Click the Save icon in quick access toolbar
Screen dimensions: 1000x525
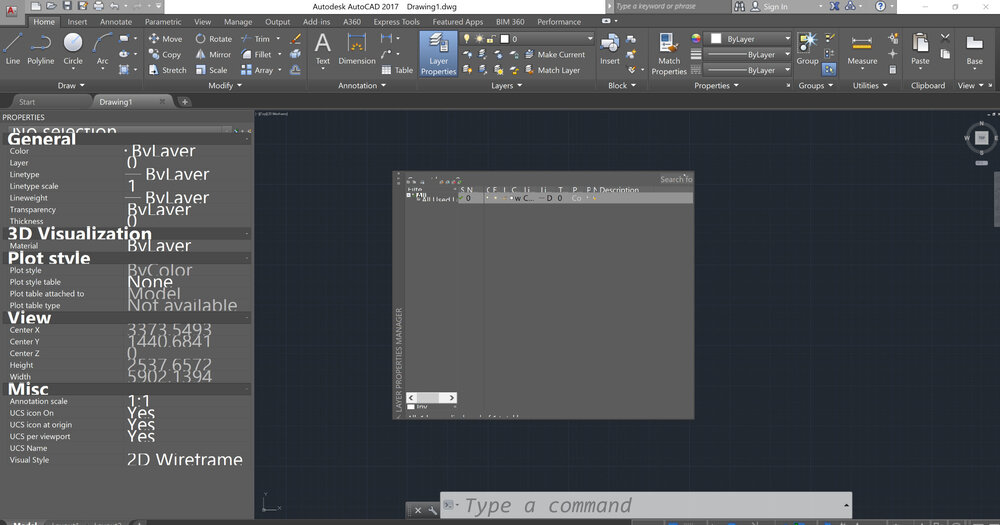coord(67,6)
